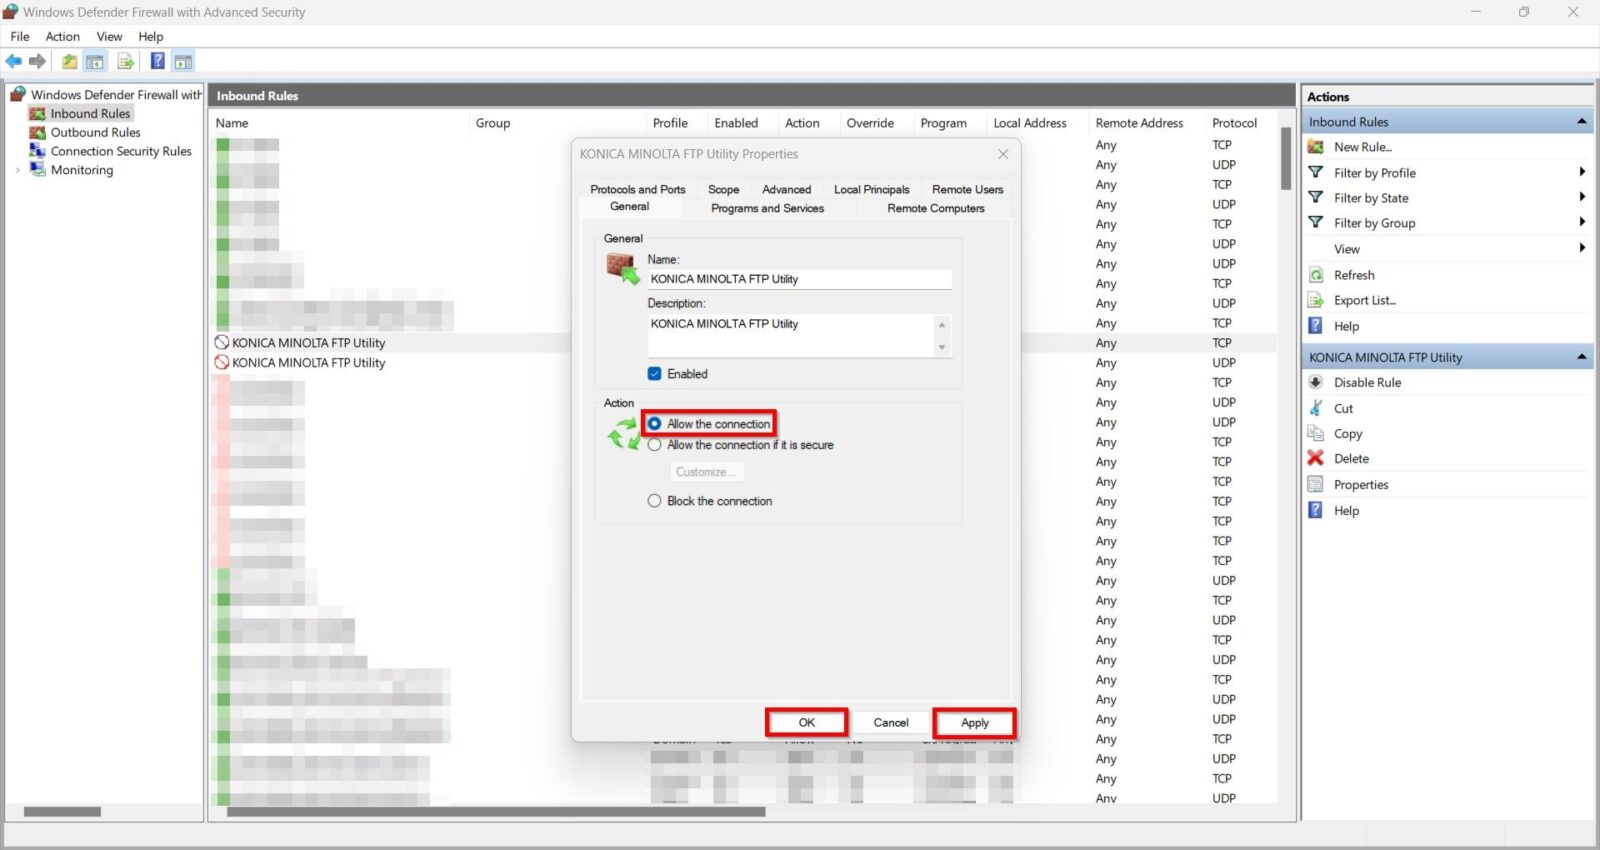Switch to the Protocols and Ports tab
1600x850 pixels.
(x=637, y=189)
